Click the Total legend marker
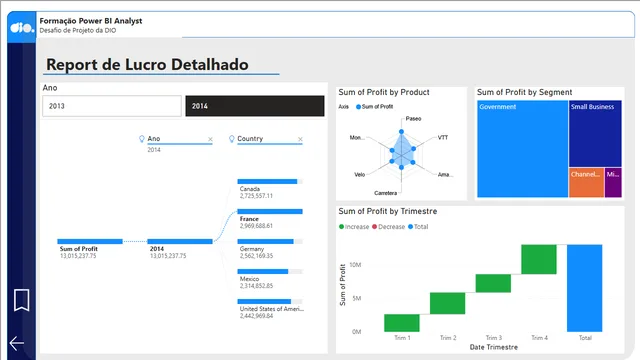 pyautogui.click(x=410, y=227)
